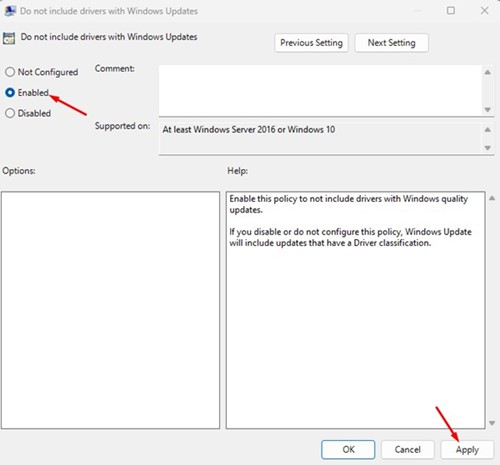Select the Not Configured radio button
The width and height of the screenshot is (500, 465).
pyautogui.click(x=10, y=72)
